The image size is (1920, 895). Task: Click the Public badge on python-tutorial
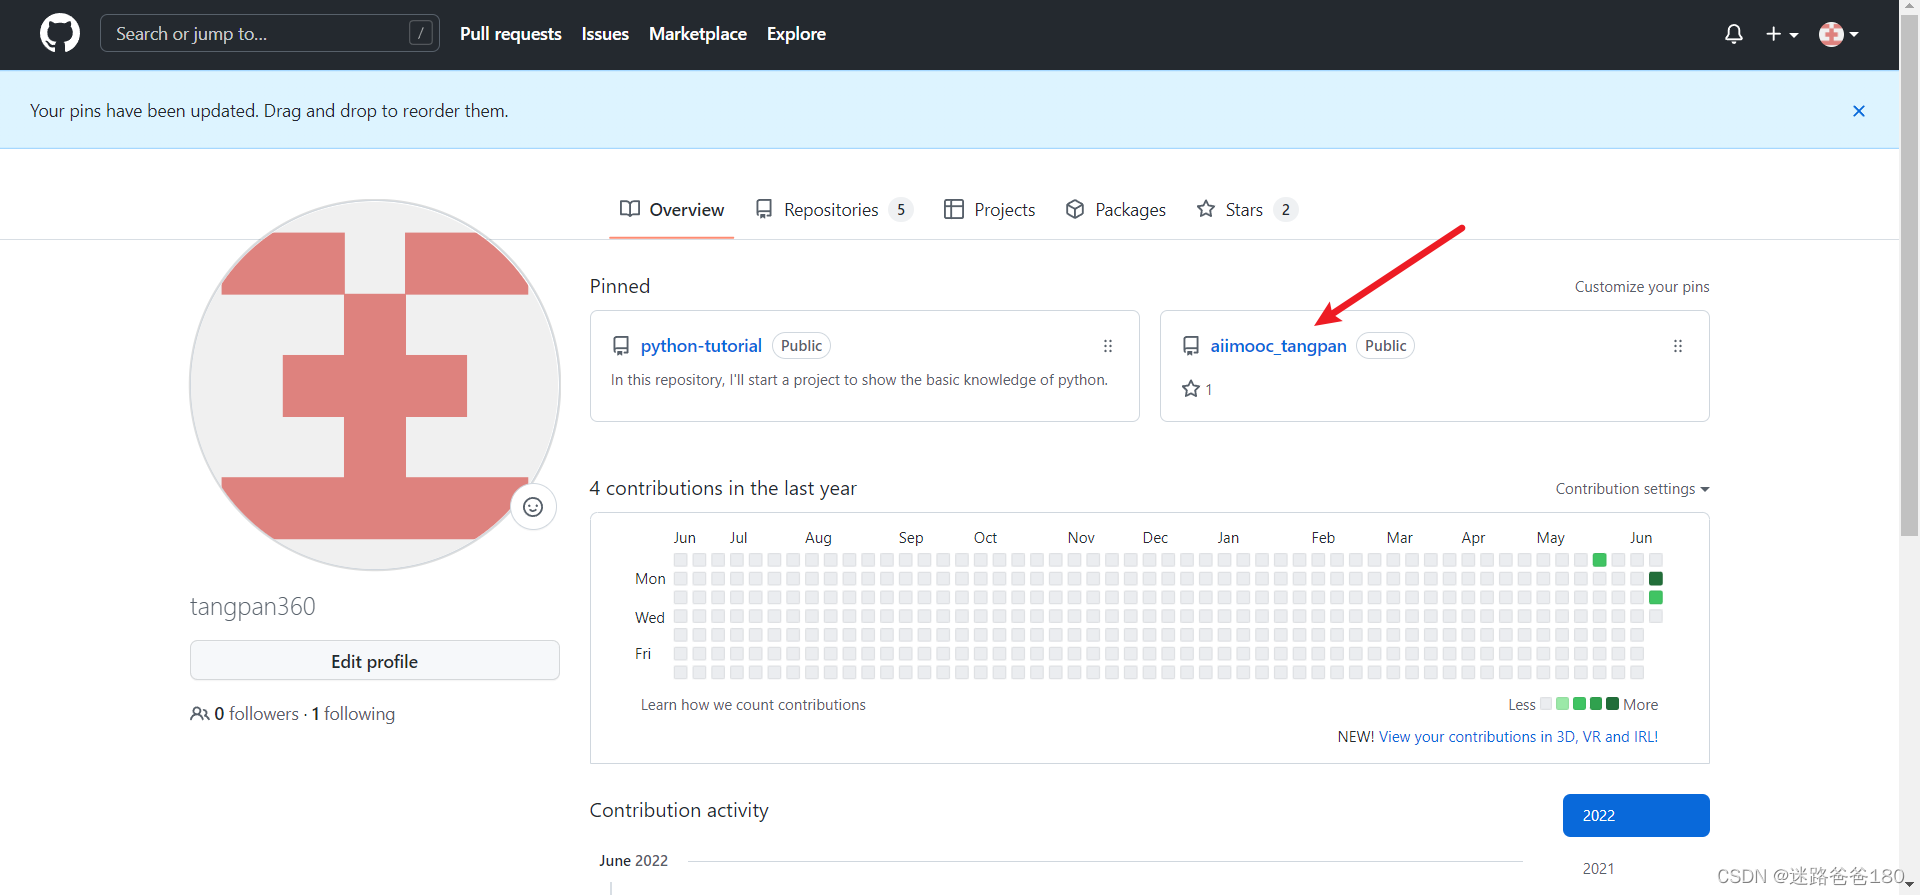click(x=801, y=346)
